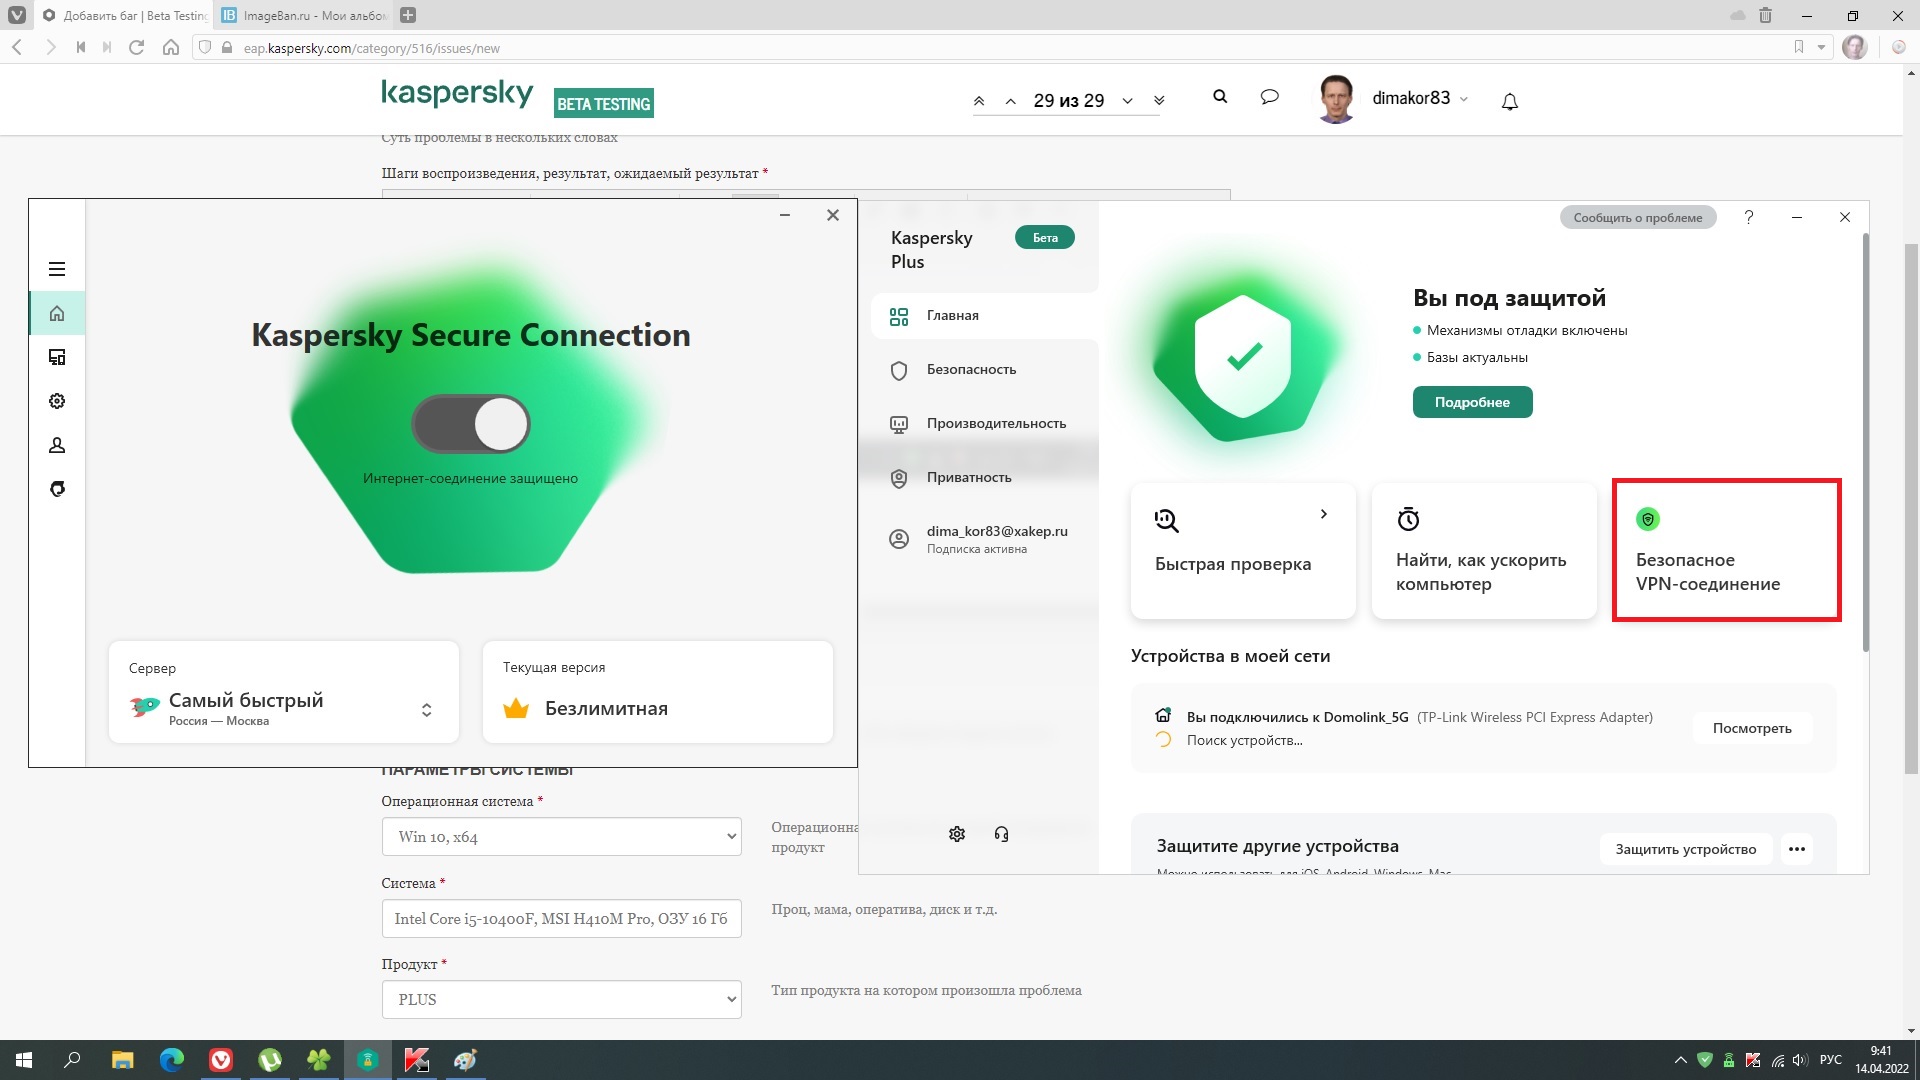
Task: Click the Kaspersky logo on the page
Action: click(x=457, y=95)
